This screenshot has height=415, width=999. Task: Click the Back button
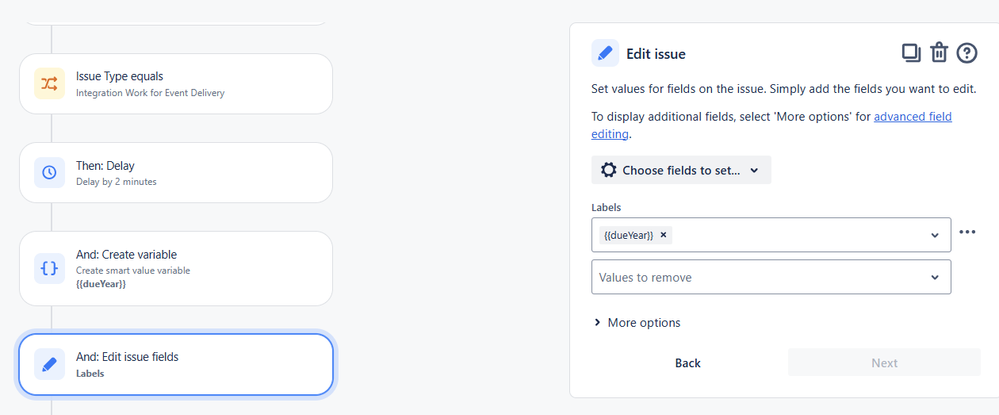[688, 363]
